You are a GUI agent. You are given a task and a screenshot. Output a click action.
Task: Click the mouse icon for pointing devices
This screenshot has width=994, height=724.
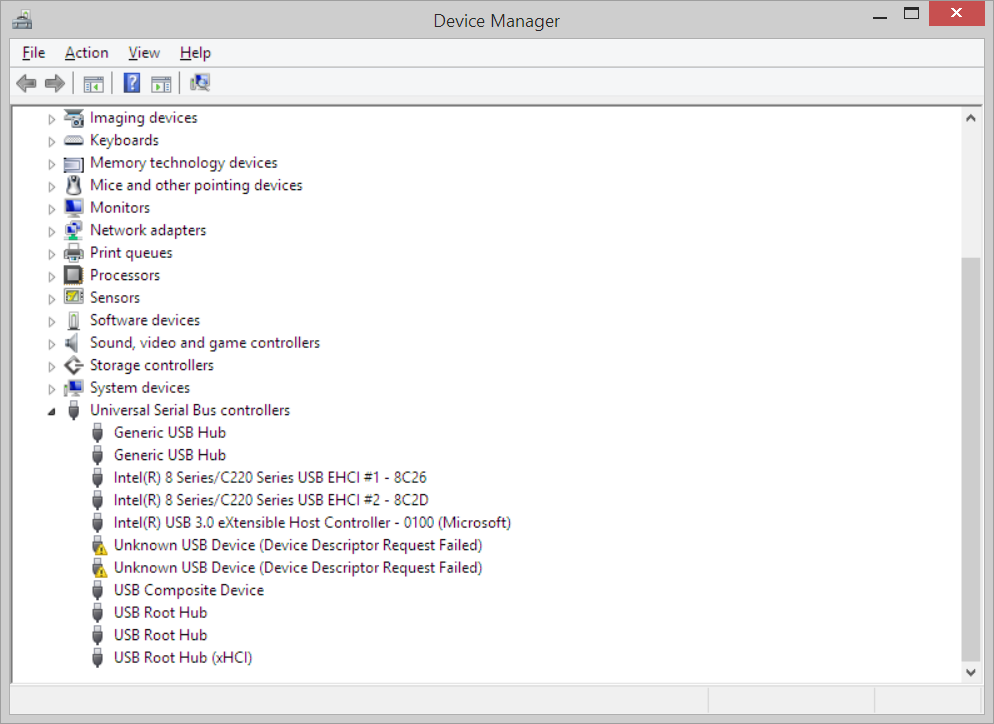[x=74, y=185]
